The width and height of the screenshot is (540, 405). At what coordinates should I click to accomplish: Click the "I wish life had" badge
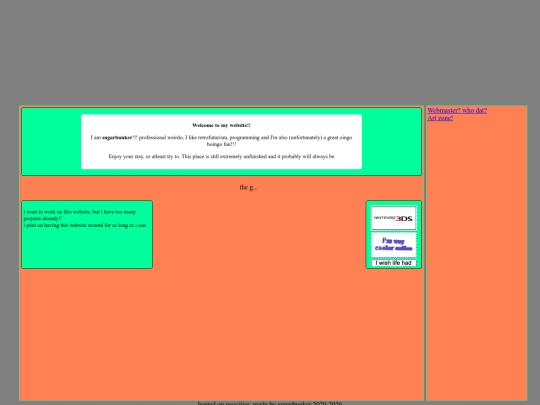tap(394, 263)
